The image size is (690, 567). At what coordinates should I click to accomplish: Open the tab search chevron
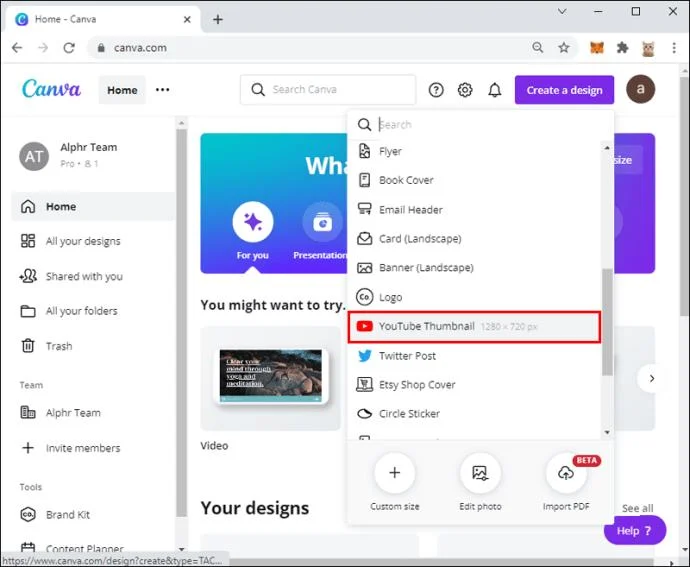562,11
